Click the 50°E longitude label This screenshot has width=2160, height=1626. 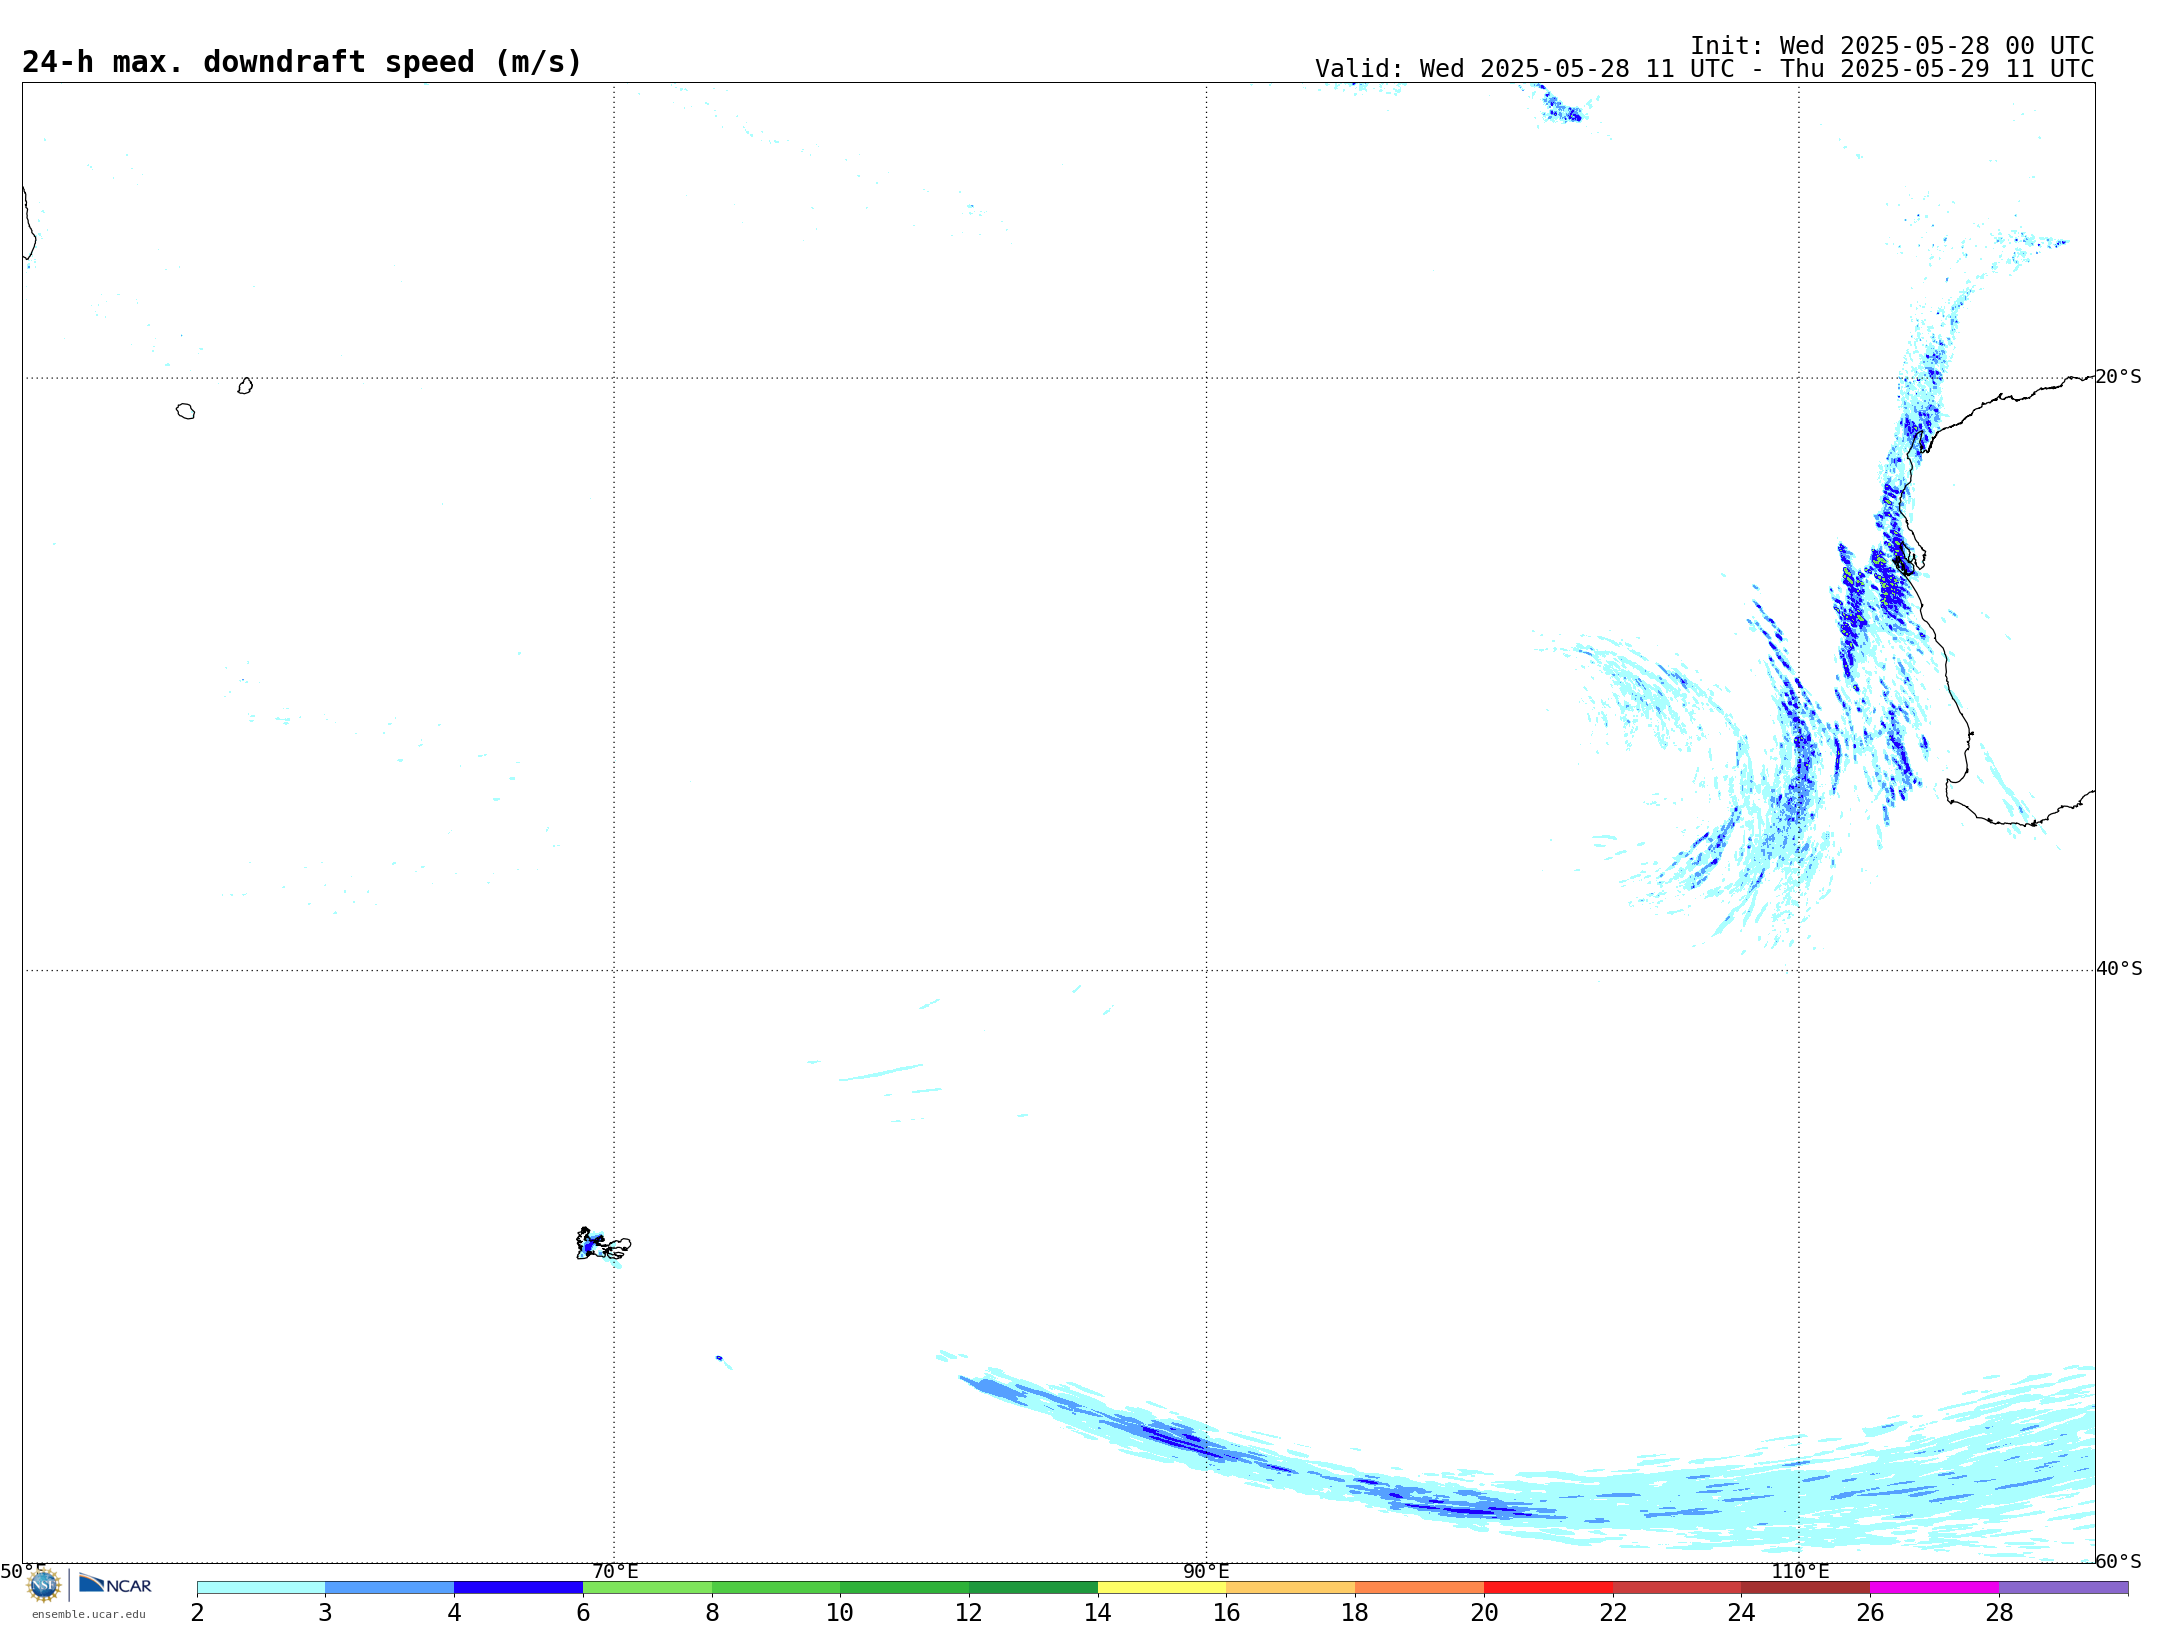(x=23, y=1571)
